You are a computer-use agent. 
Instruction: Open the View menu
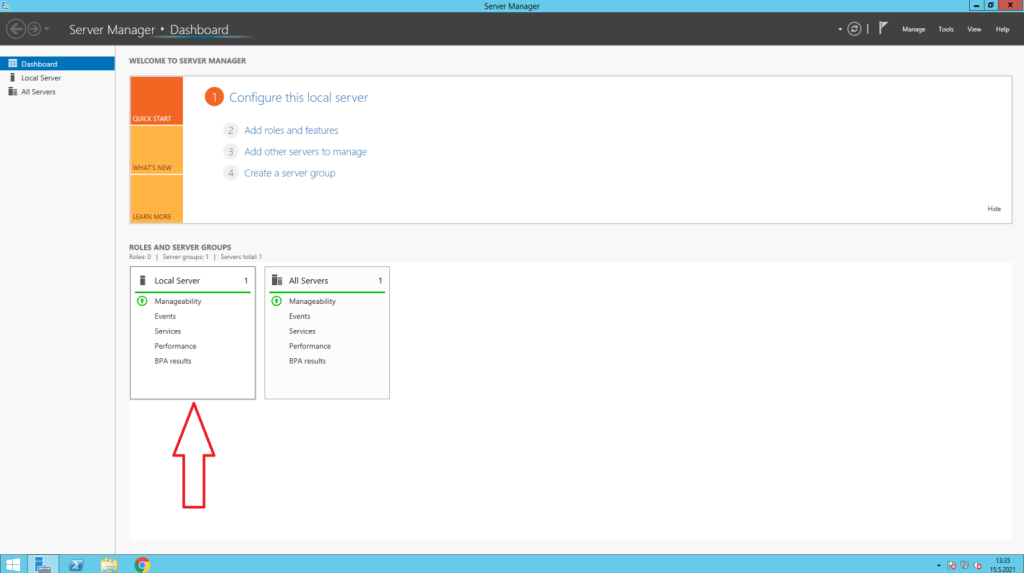[974, 29]
